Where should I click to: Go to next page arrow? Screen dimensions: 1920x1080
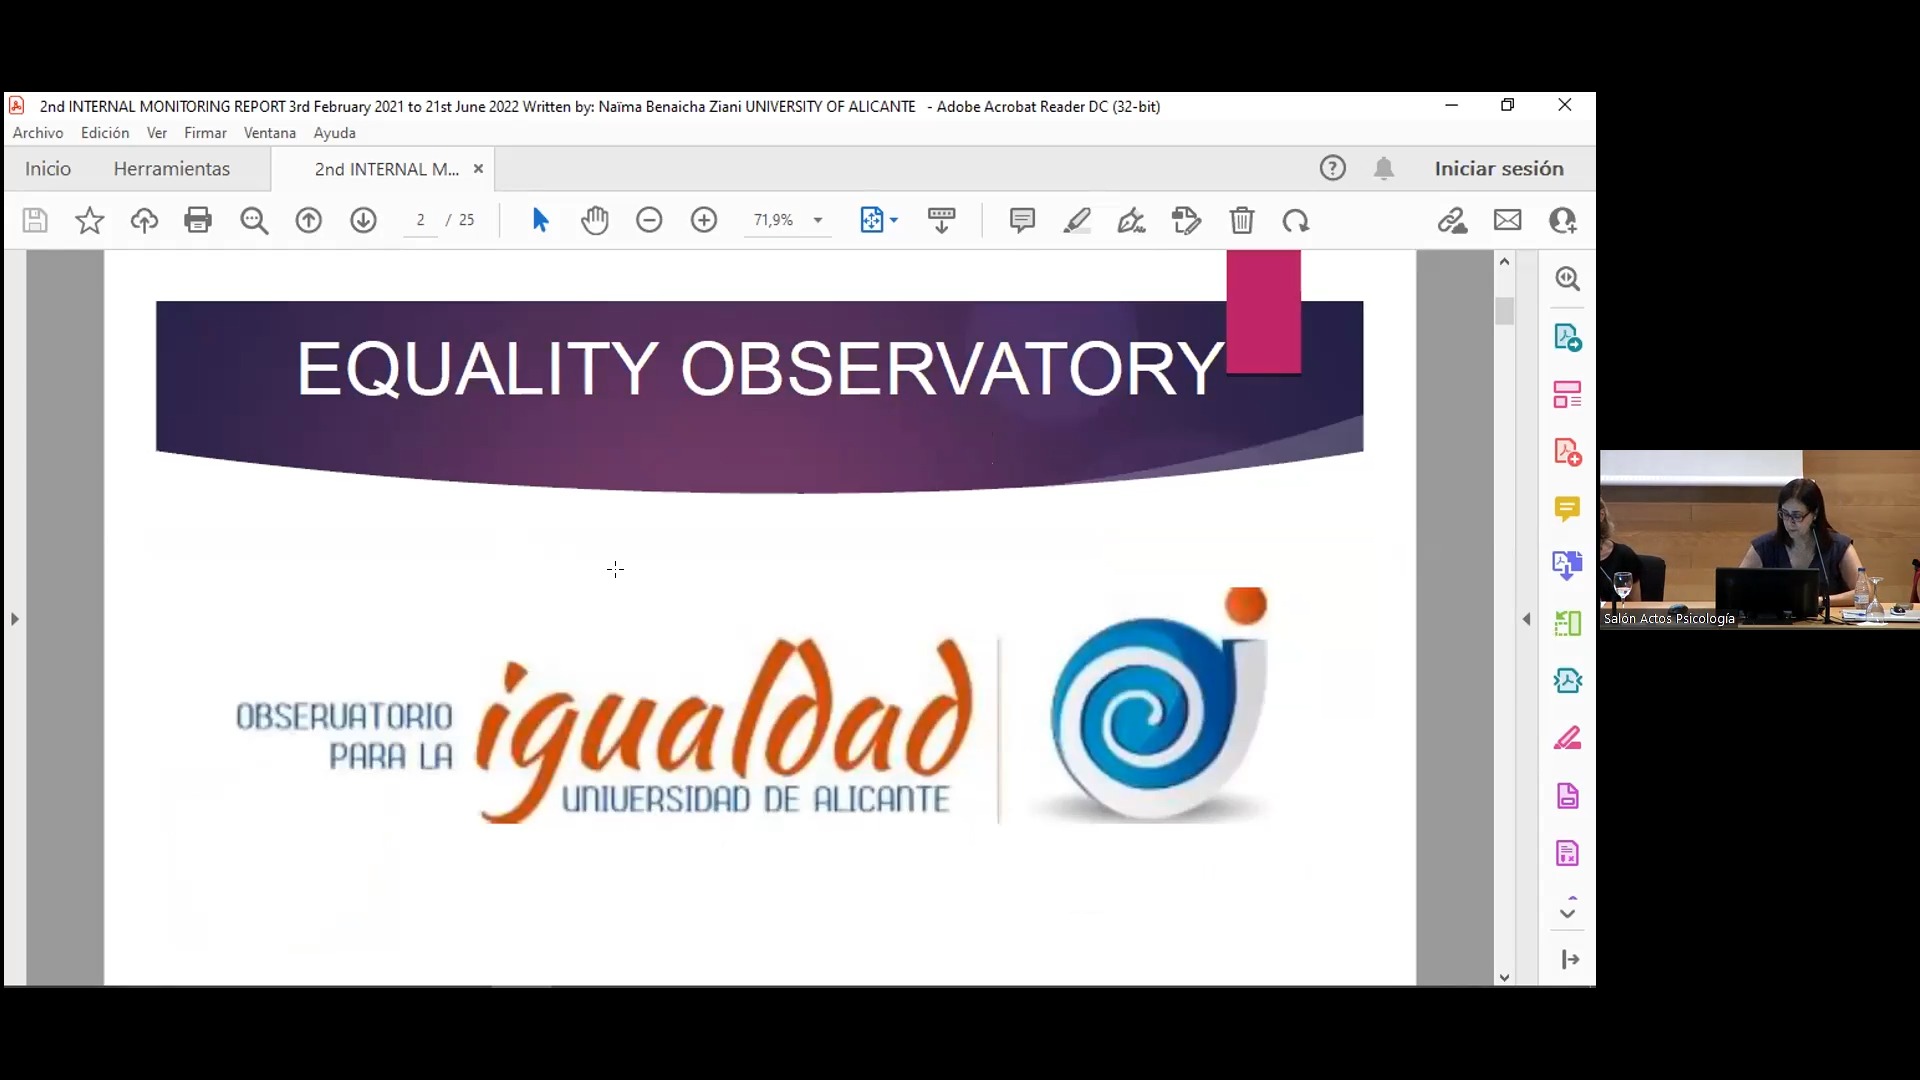[363, 220]
